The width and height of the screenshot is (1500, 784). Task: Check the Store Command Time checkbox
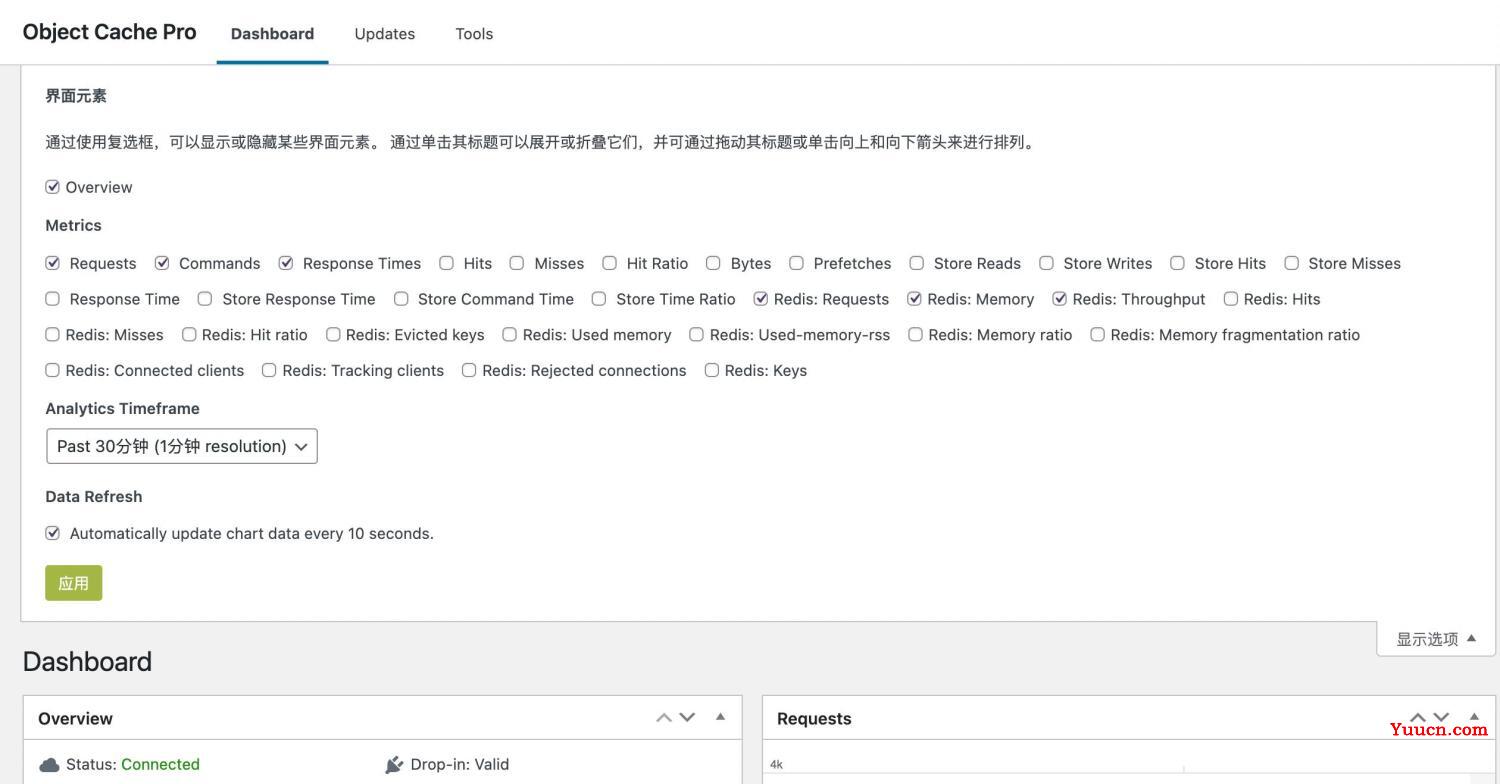401,299
